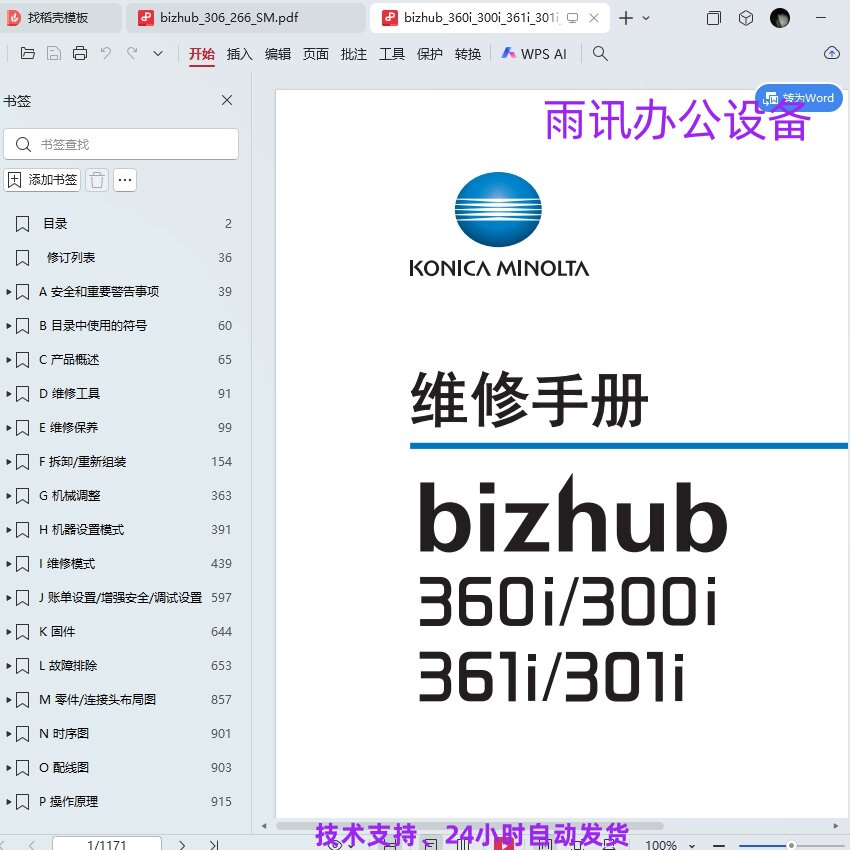Open file using the folder icon

(x=27, y=54)
